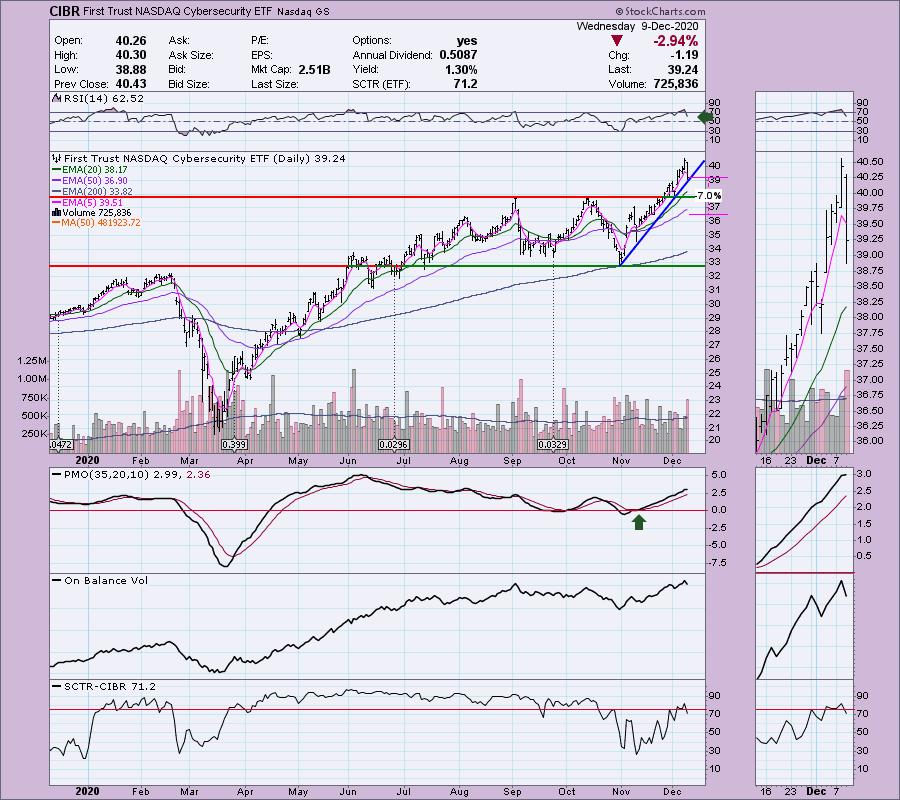
Task: Click the volume bars icon in the price legend
Action: click(x=57, y=213)
